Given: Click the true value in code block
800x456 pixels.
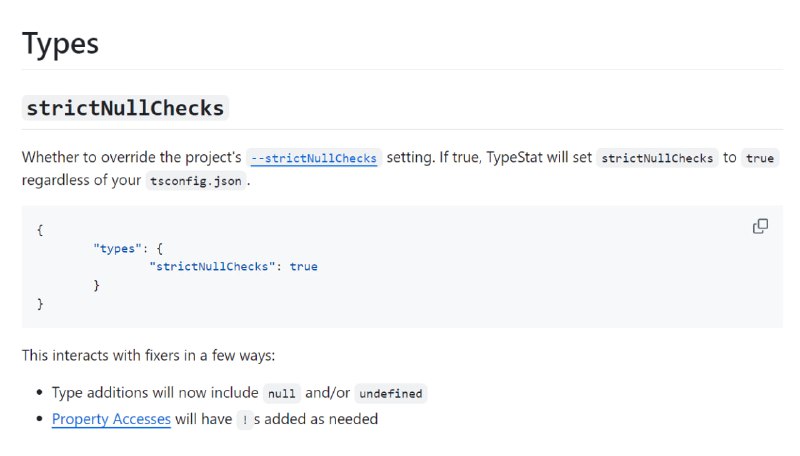Looking at the screenshot, I should 303,267.
